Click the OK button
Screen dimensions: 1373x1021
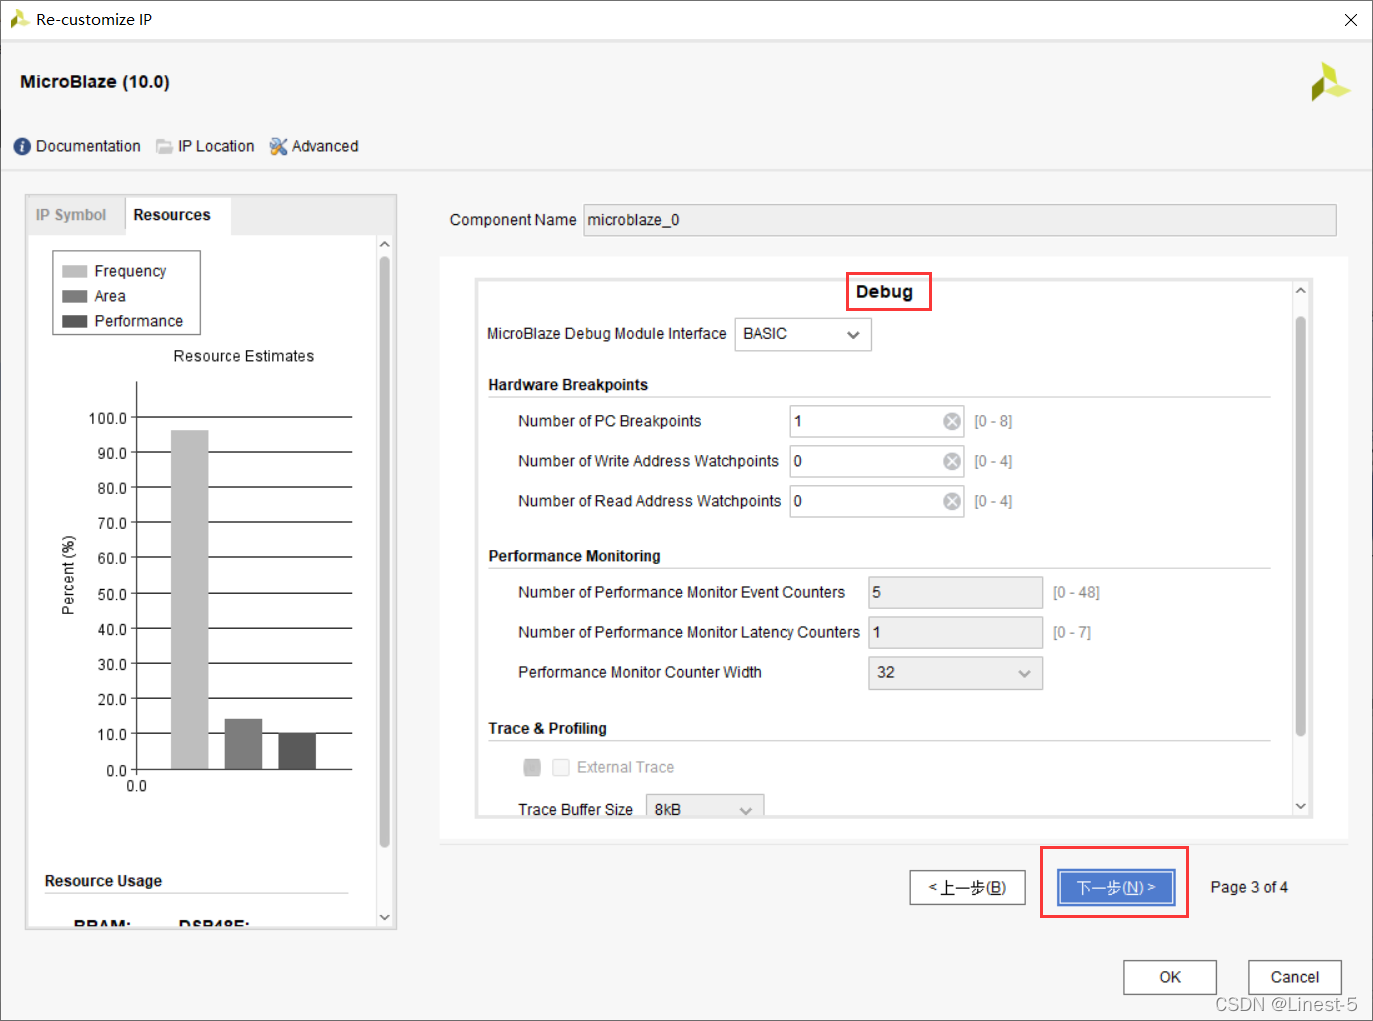(1170, 977)
